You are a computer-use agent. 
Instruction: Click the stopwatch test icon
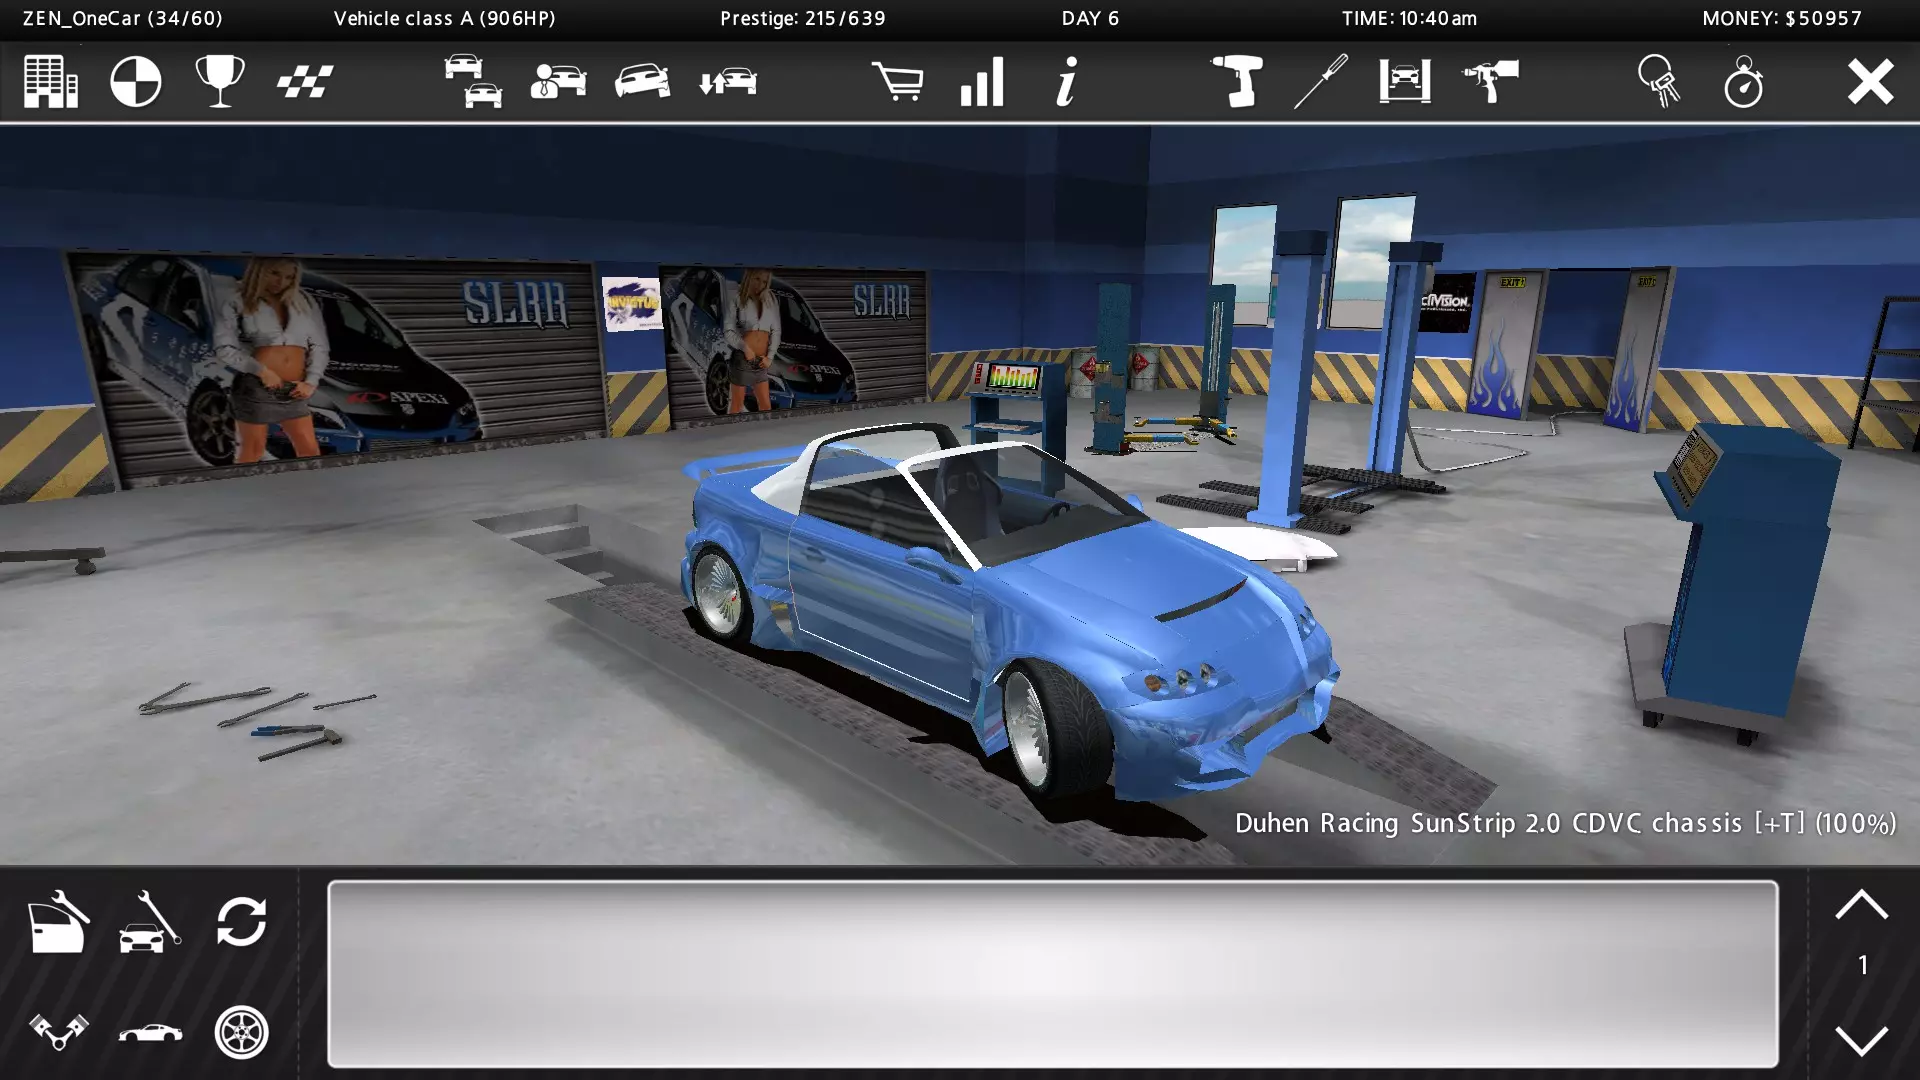(x=1744, y=82)
